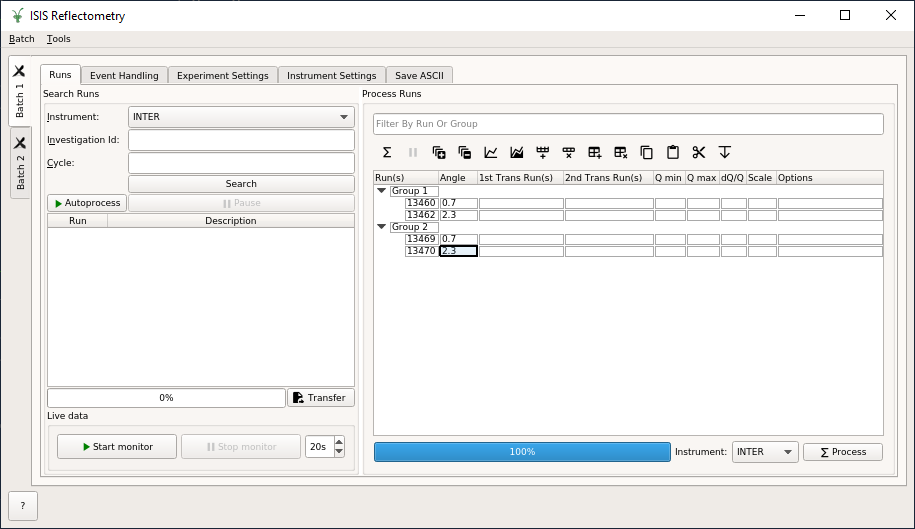
Task: Click the cut scissors icon
Action: tap(699, 153)
